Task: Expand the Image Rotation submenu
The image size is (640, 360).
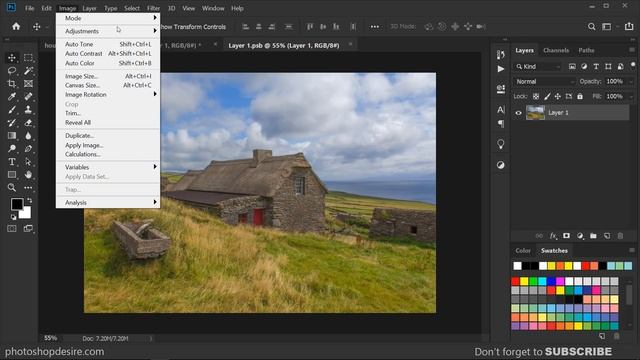Action: 108,94
